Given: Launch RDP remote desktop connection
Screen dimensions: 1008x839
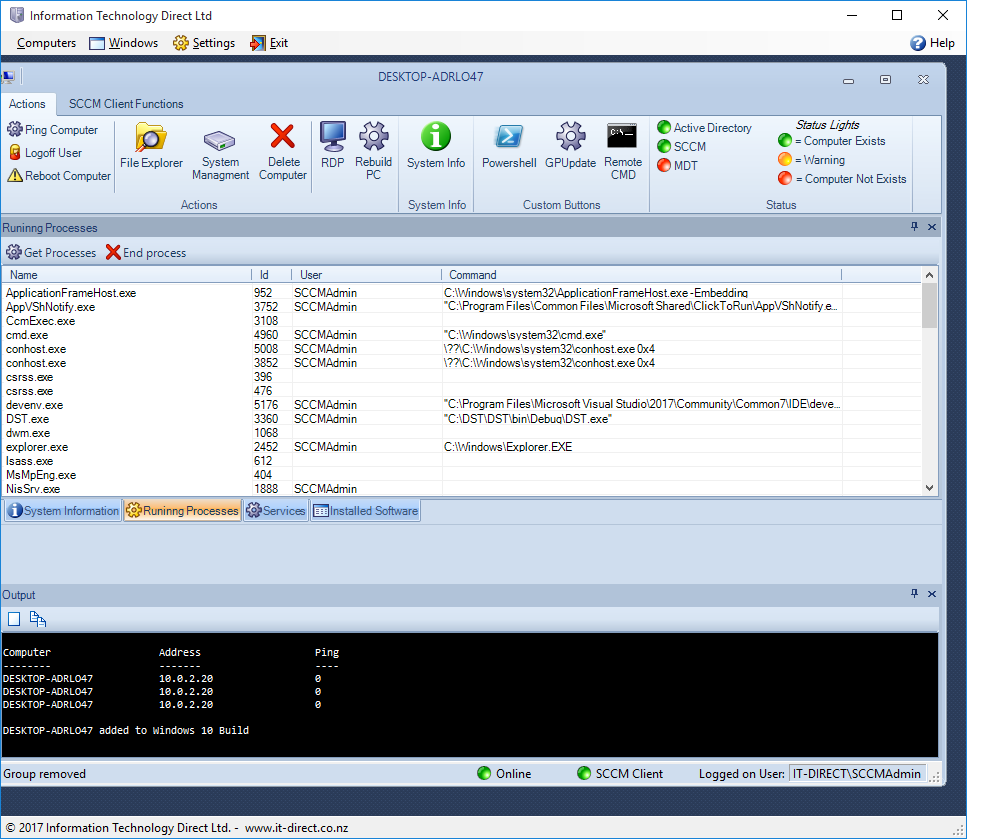Looking at the screenshot, I should [x=333, y=137].
